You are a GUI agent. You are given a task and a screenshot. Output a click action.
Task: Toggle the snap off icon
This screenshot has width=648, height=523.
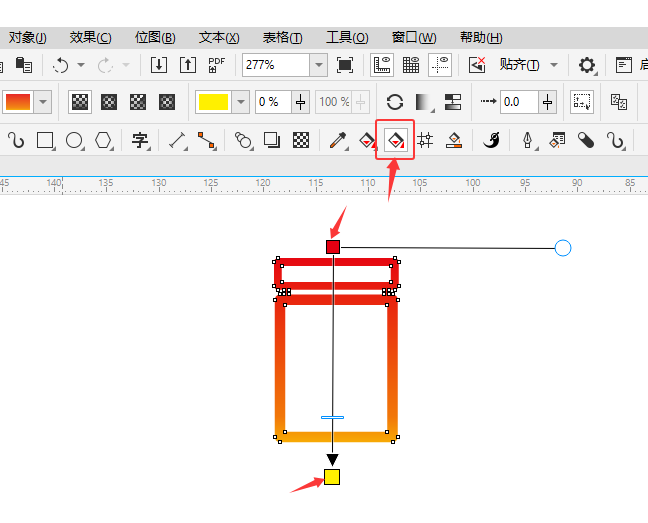[476, 65]
